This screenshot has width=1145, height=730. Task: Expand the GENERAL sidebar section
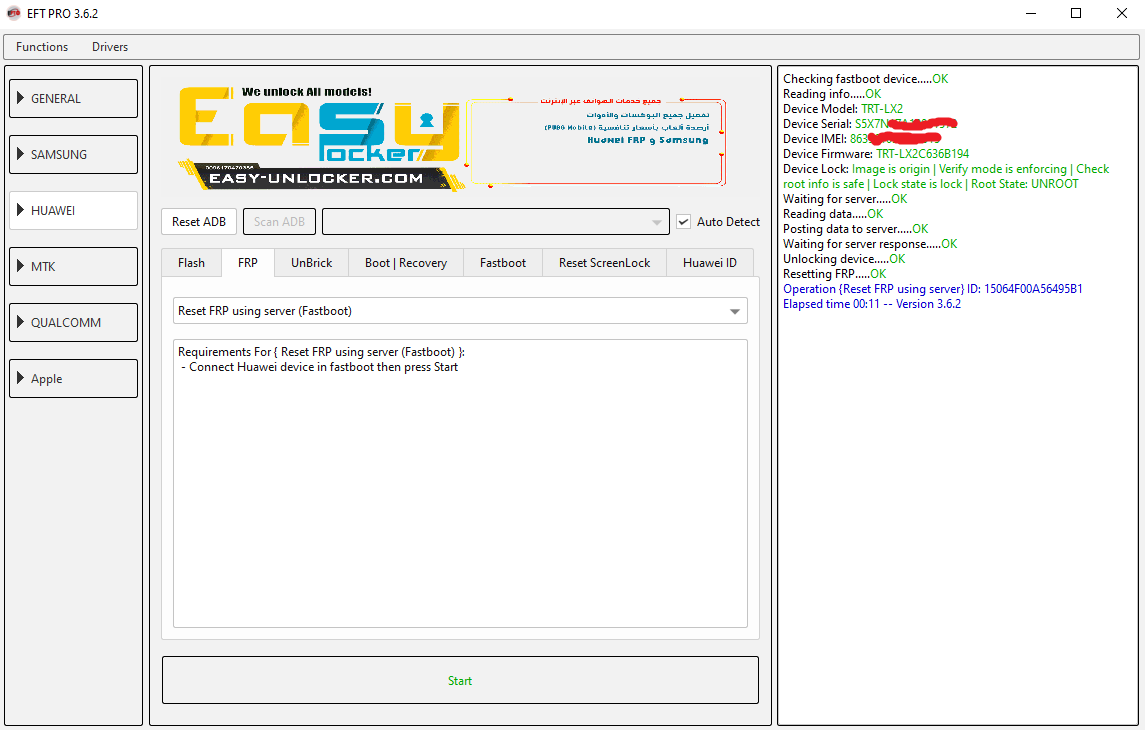tap(73, 99)
